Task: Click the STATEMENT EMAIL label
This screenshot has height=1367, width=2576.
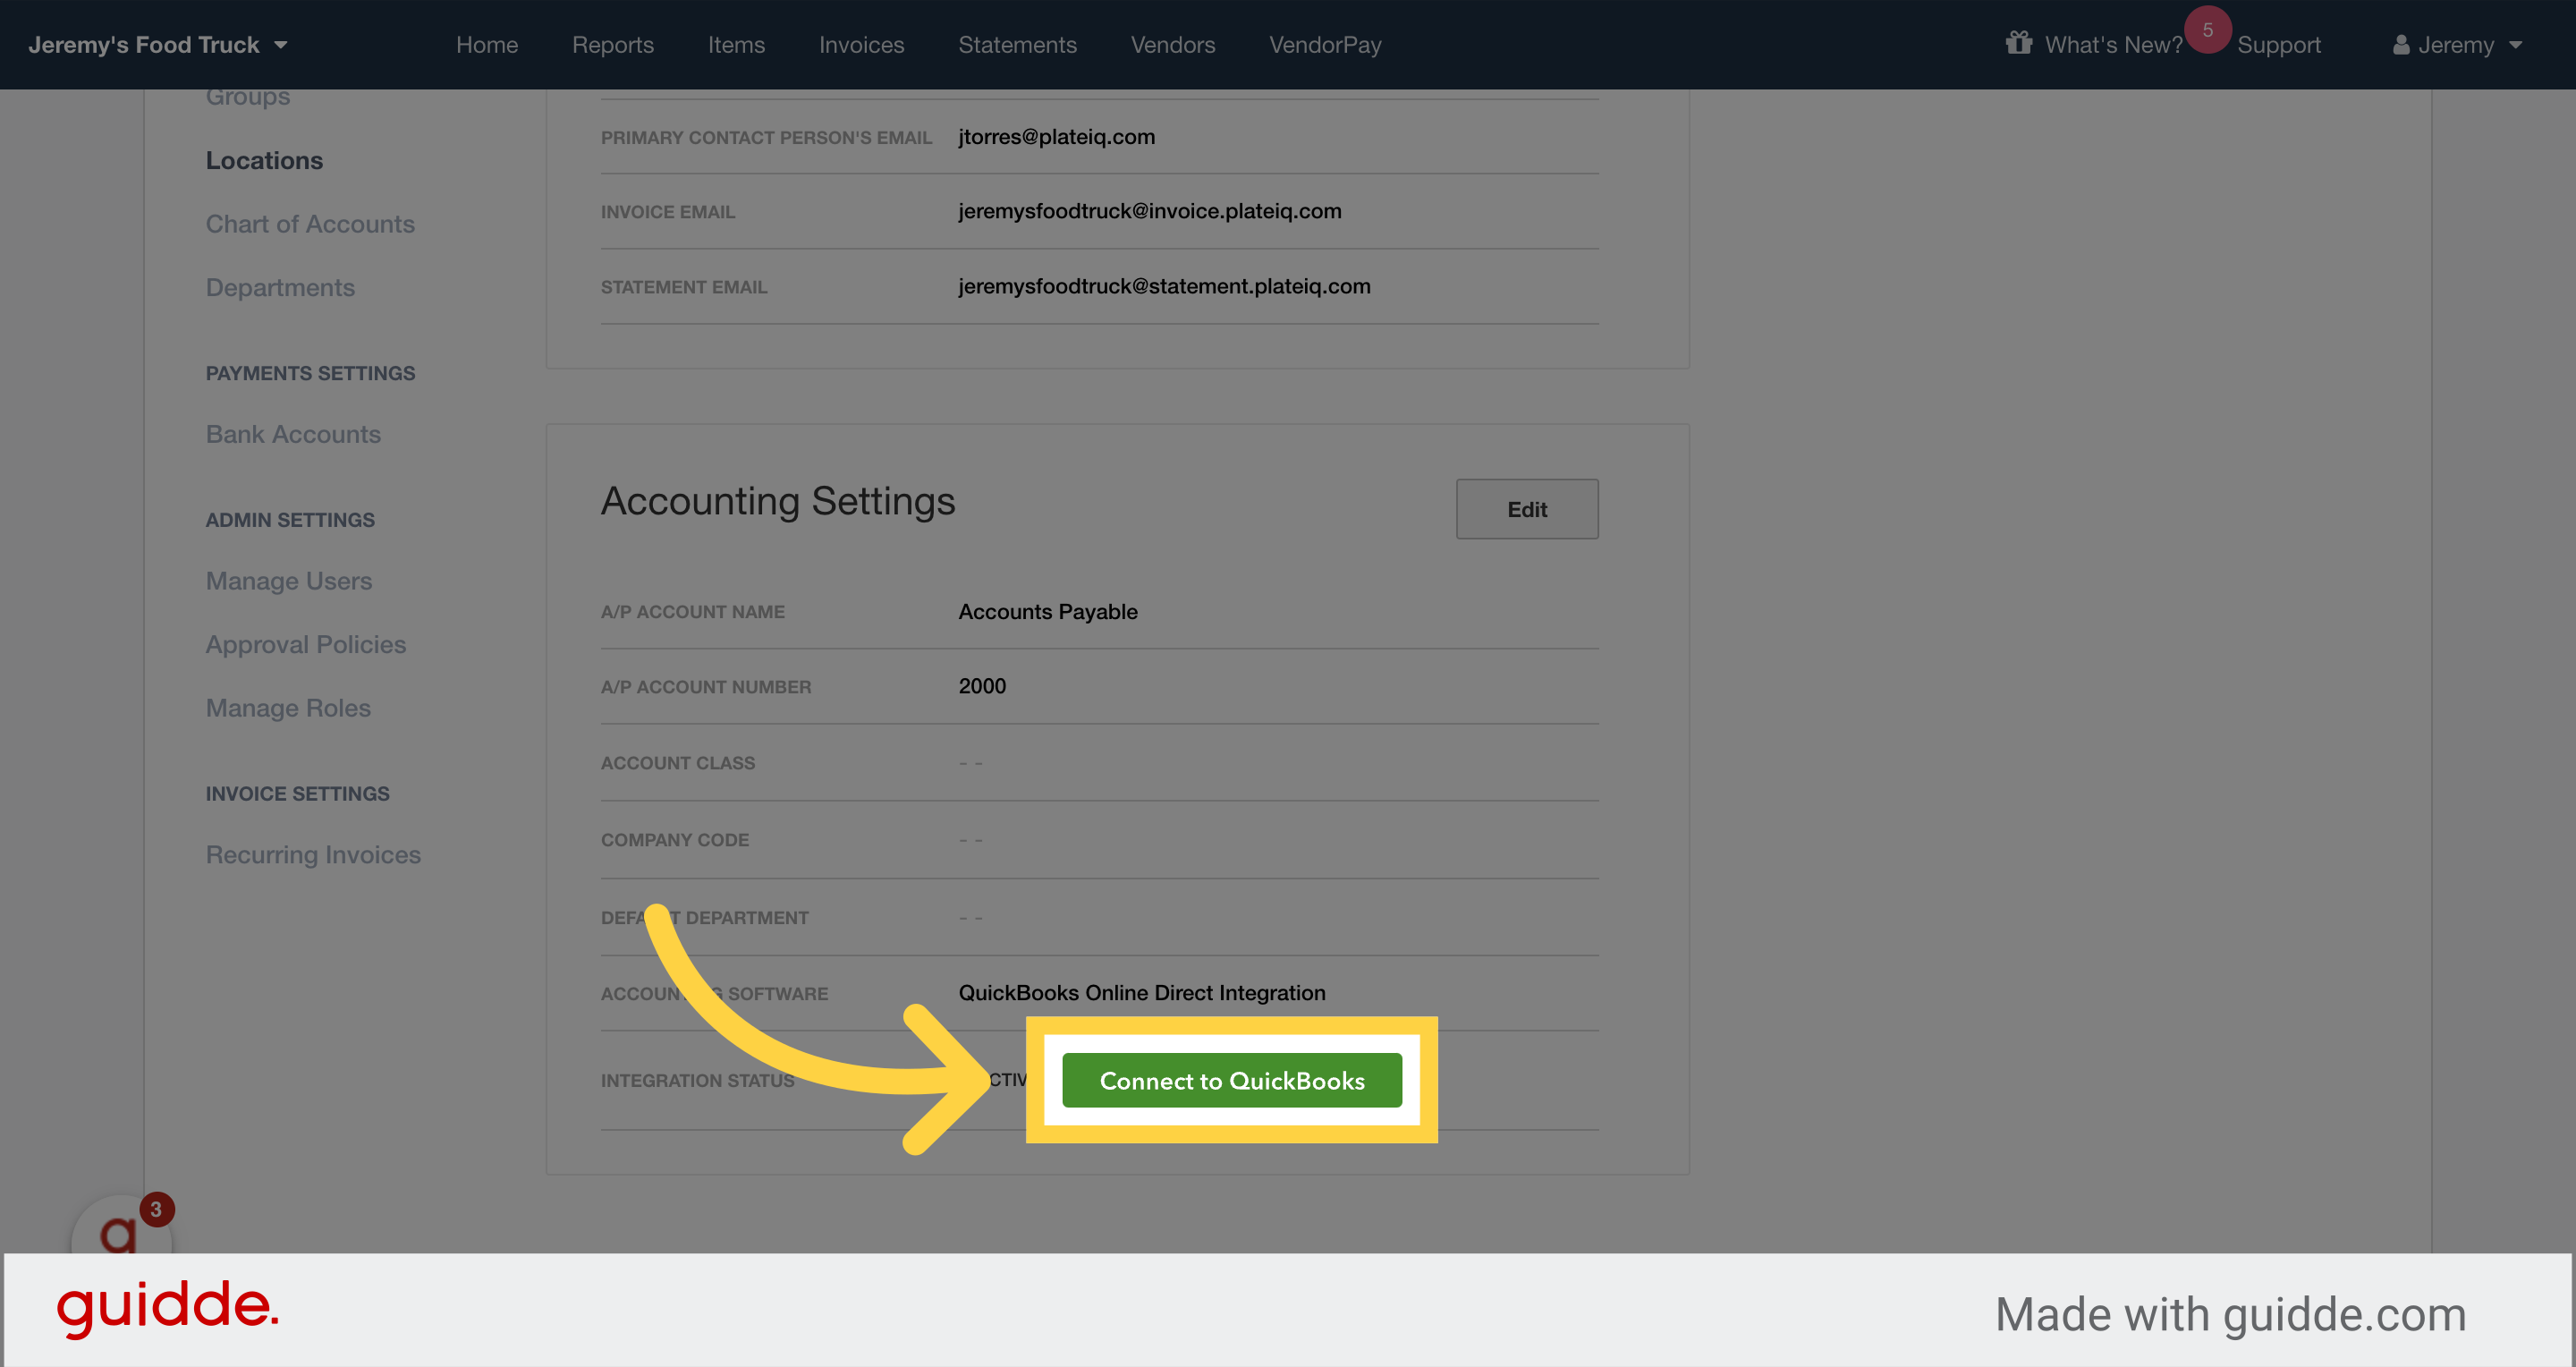Action: [684, 287]
